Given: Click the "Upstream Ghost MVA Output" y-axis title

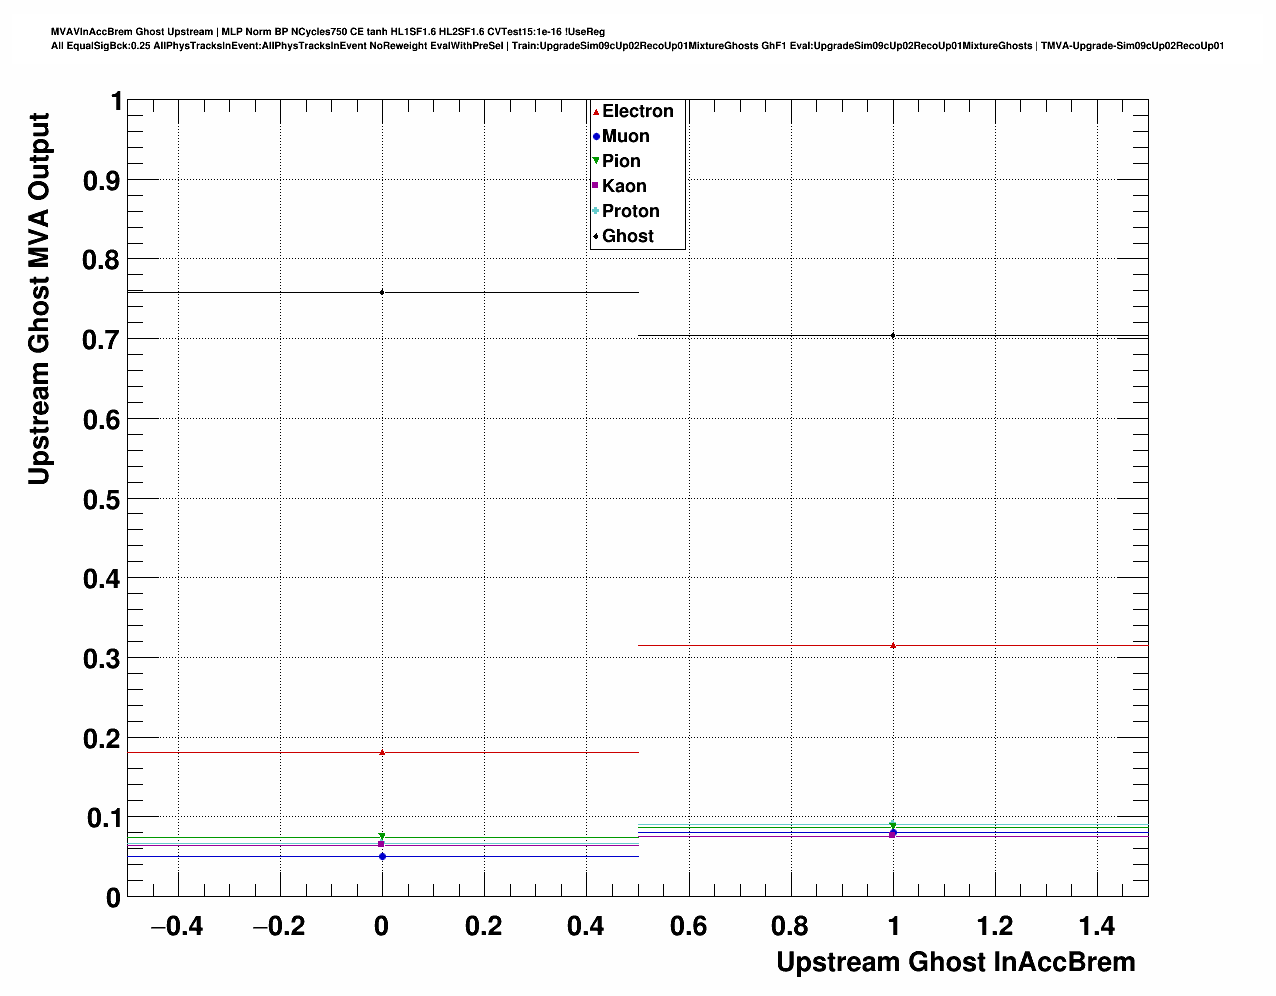Looking at the screenshot, I should point(38,298).
